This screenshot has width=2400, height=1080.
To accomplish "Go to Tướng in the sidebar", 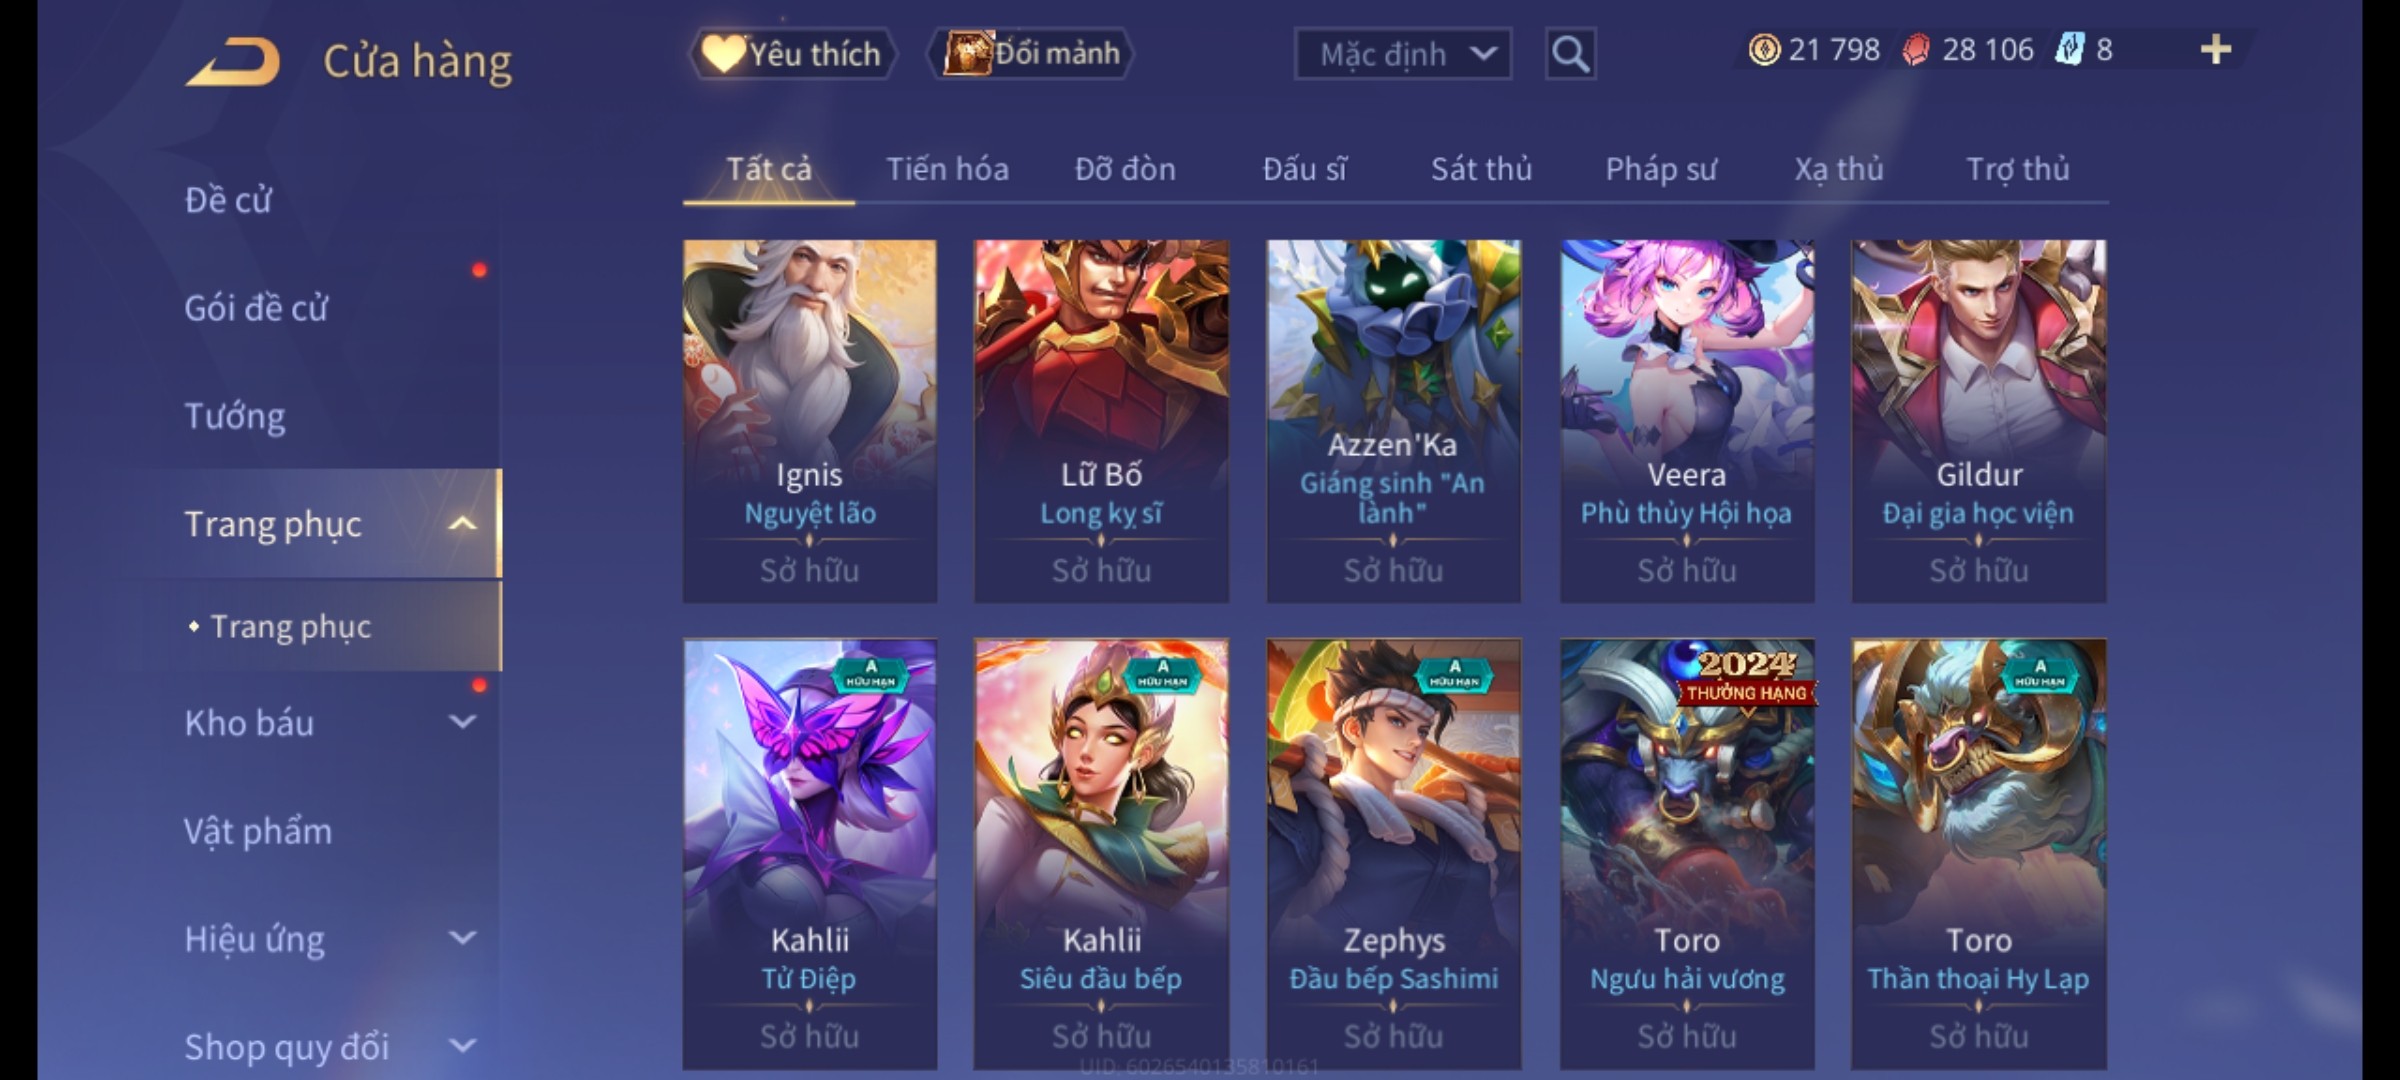I will coord(235,416).
